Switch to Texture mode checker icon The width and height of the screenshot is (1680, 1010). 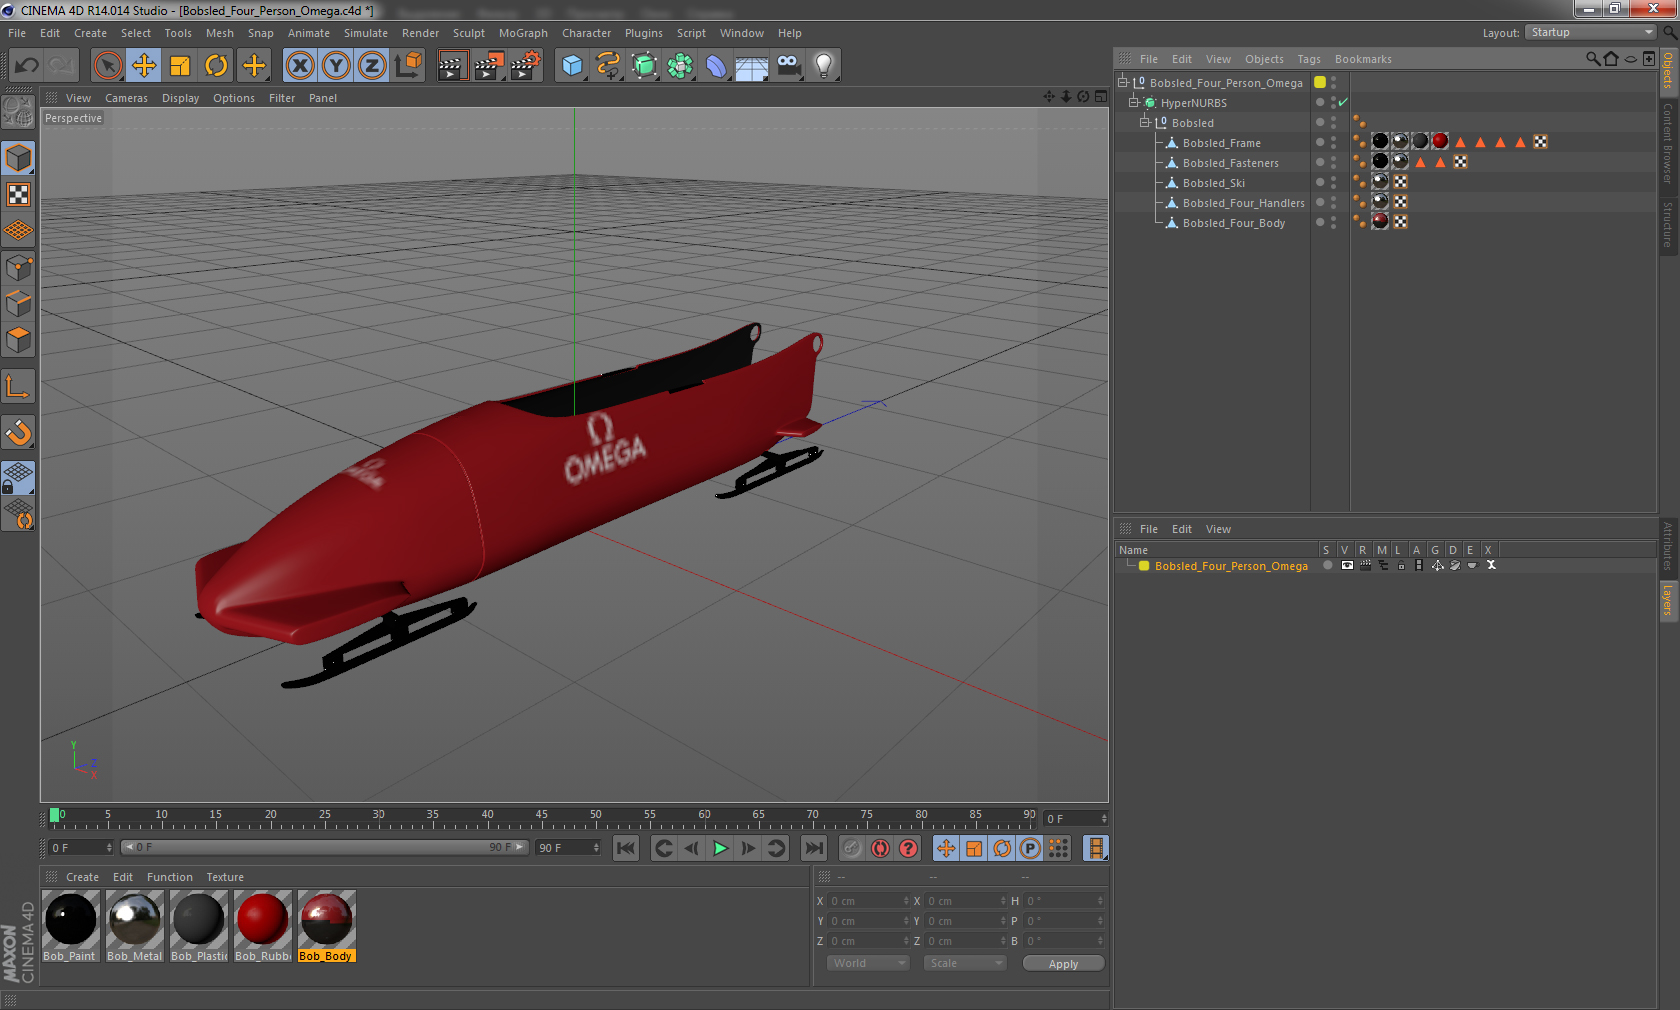[x=18, y=194]
